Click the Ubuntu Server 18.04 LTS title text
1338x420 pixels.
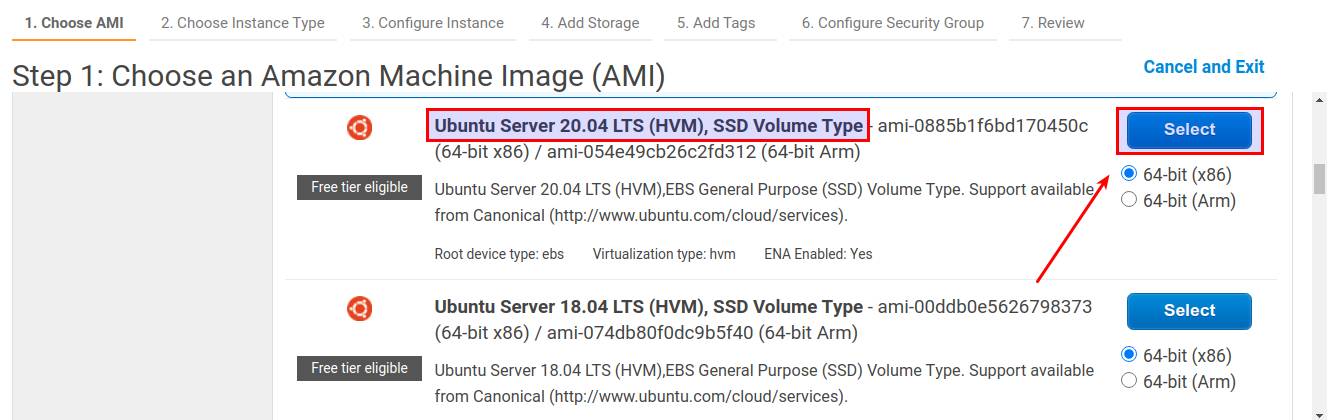pos(649,307)
